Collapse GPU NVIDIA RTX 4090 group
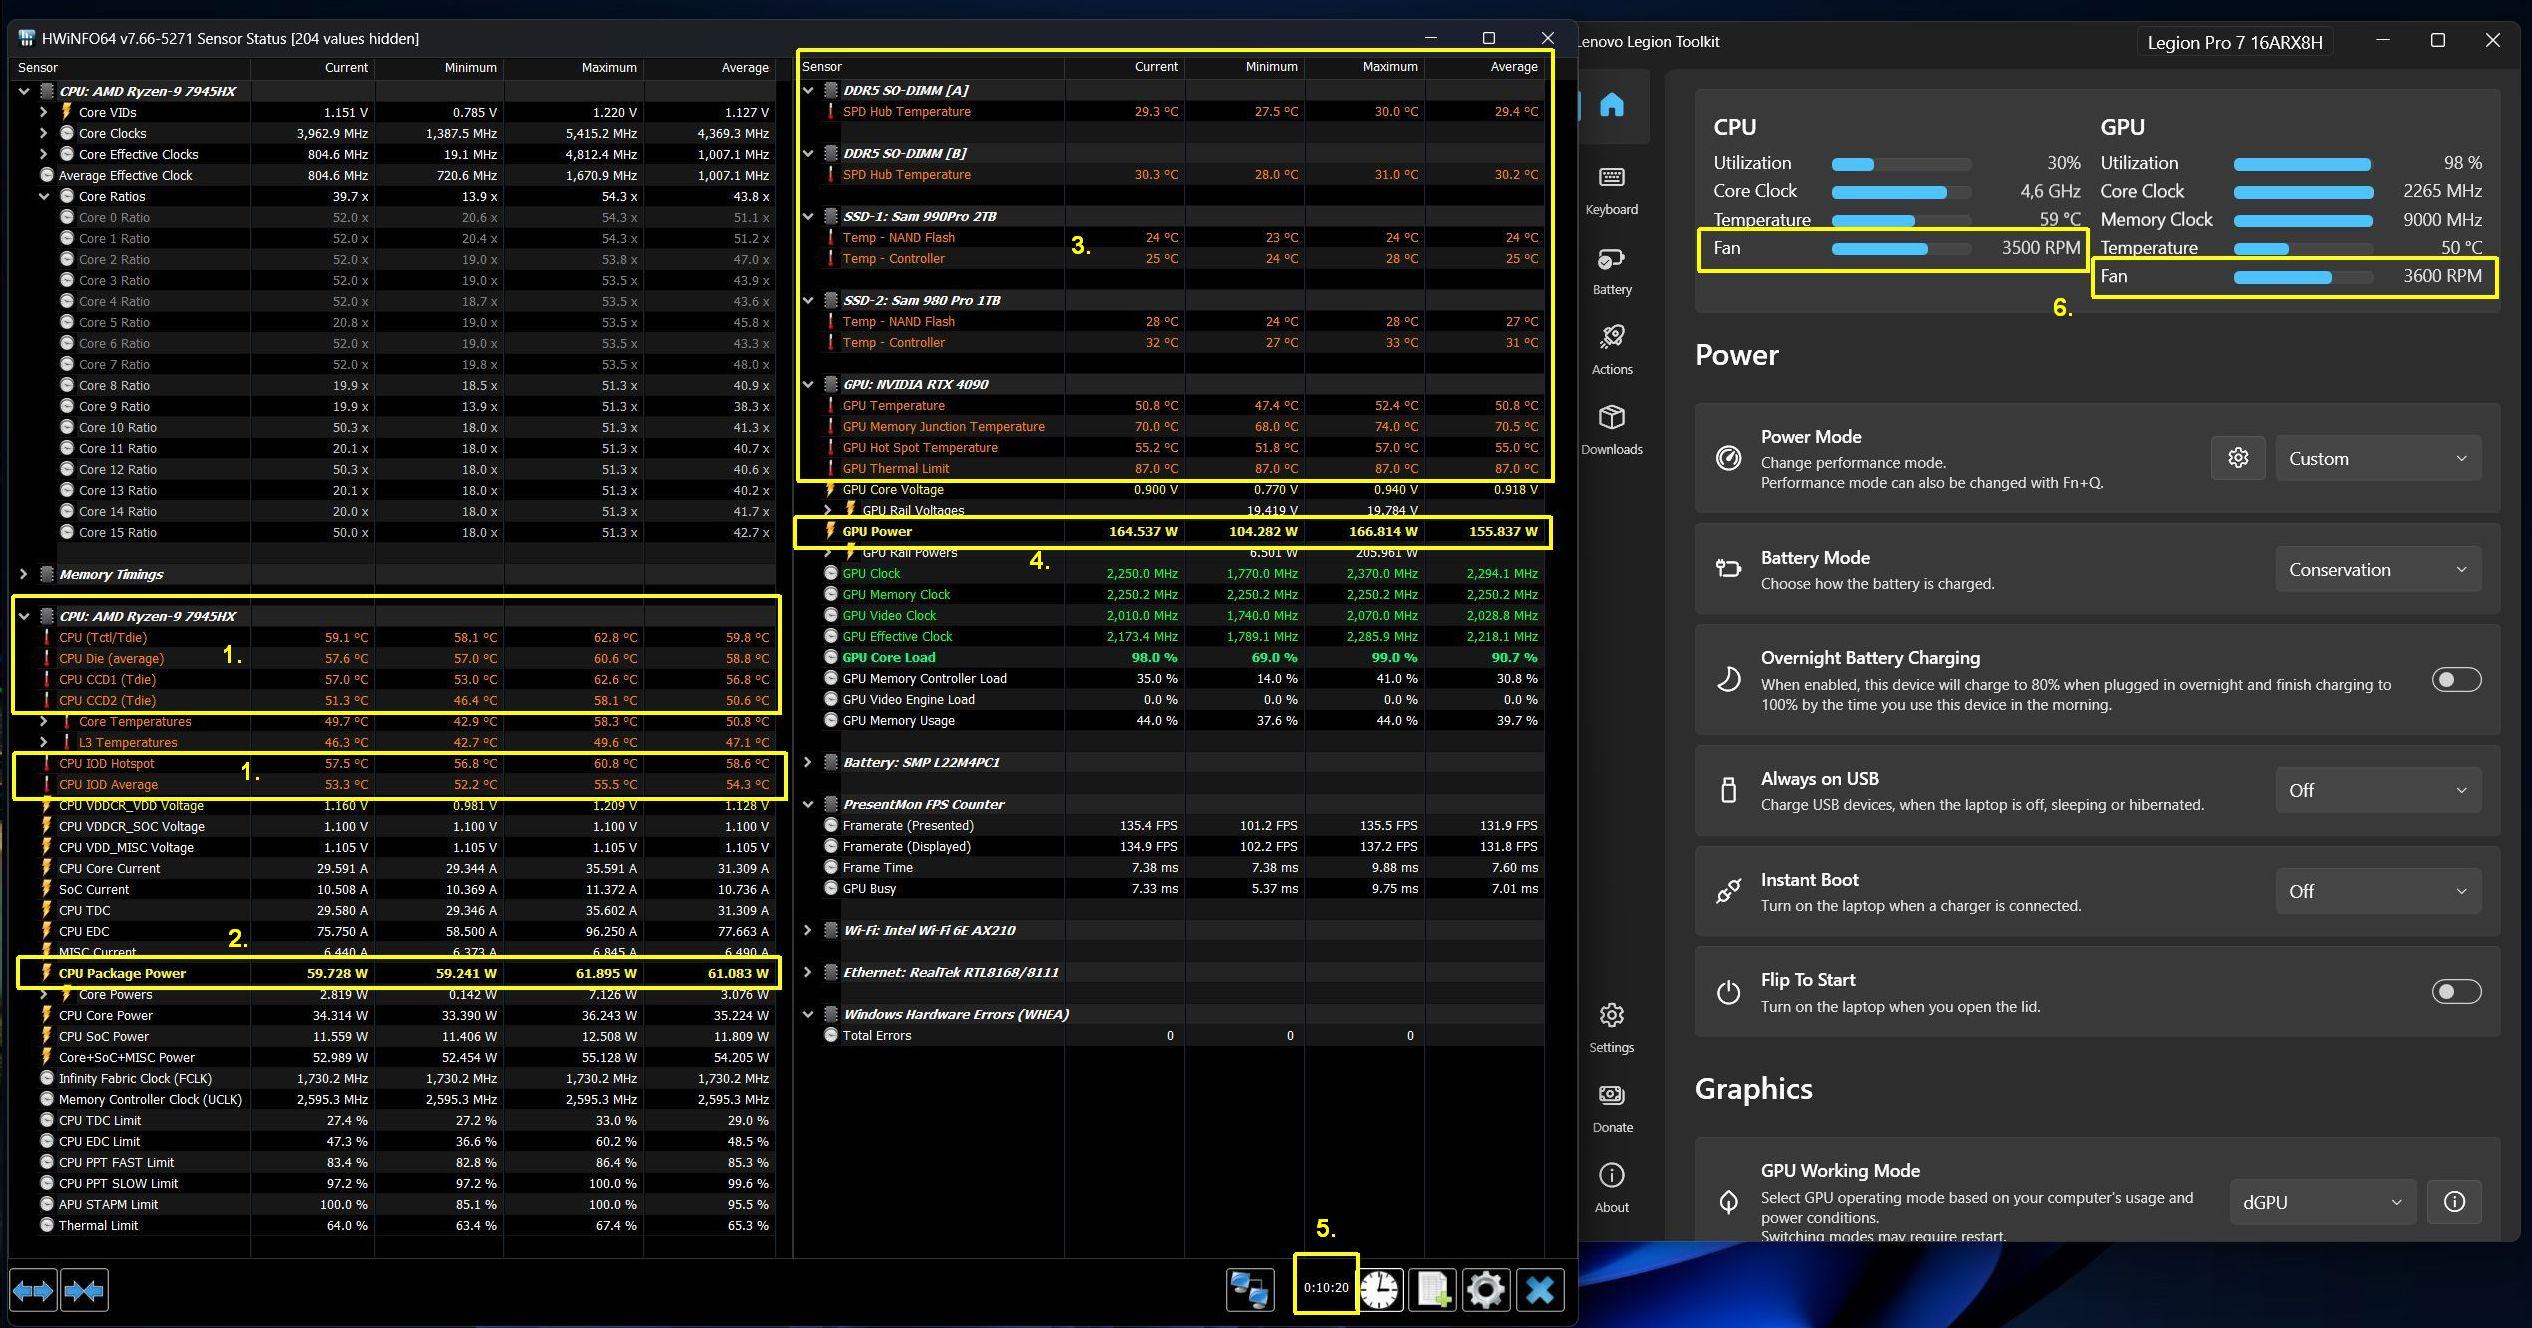This screenshot has height=1328, width=2532. pyautogui.click(x=808, y=384)
